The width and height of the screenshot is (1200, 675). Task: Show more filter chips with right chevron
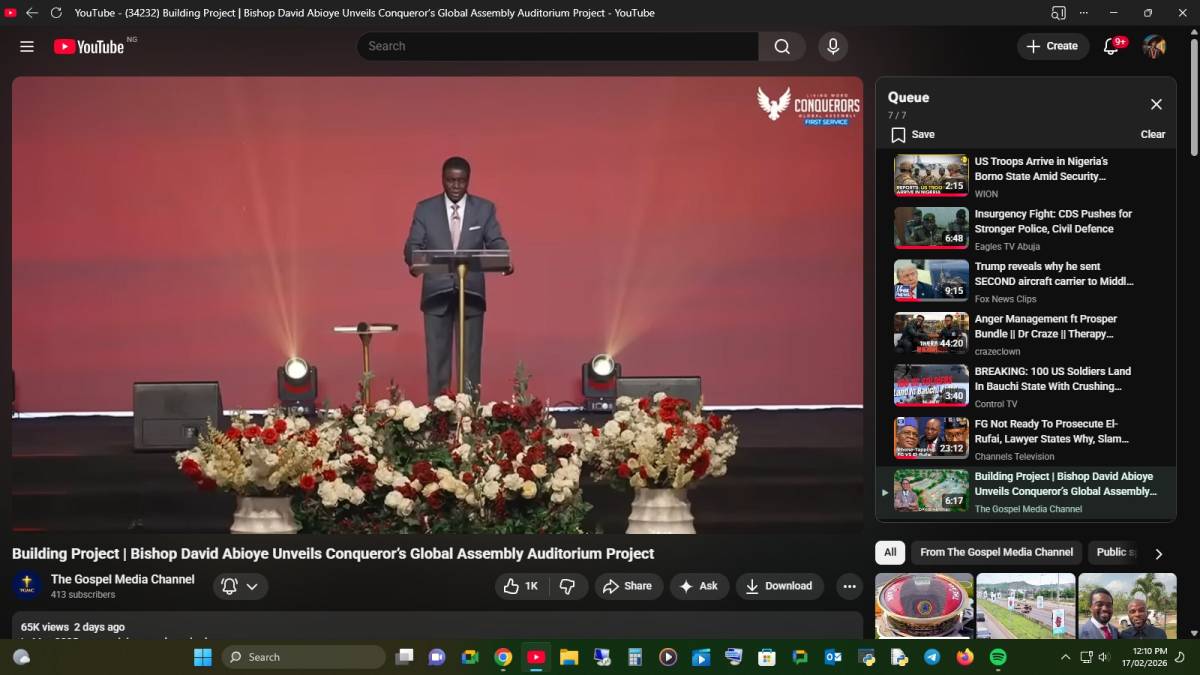tap(1159, 553)
